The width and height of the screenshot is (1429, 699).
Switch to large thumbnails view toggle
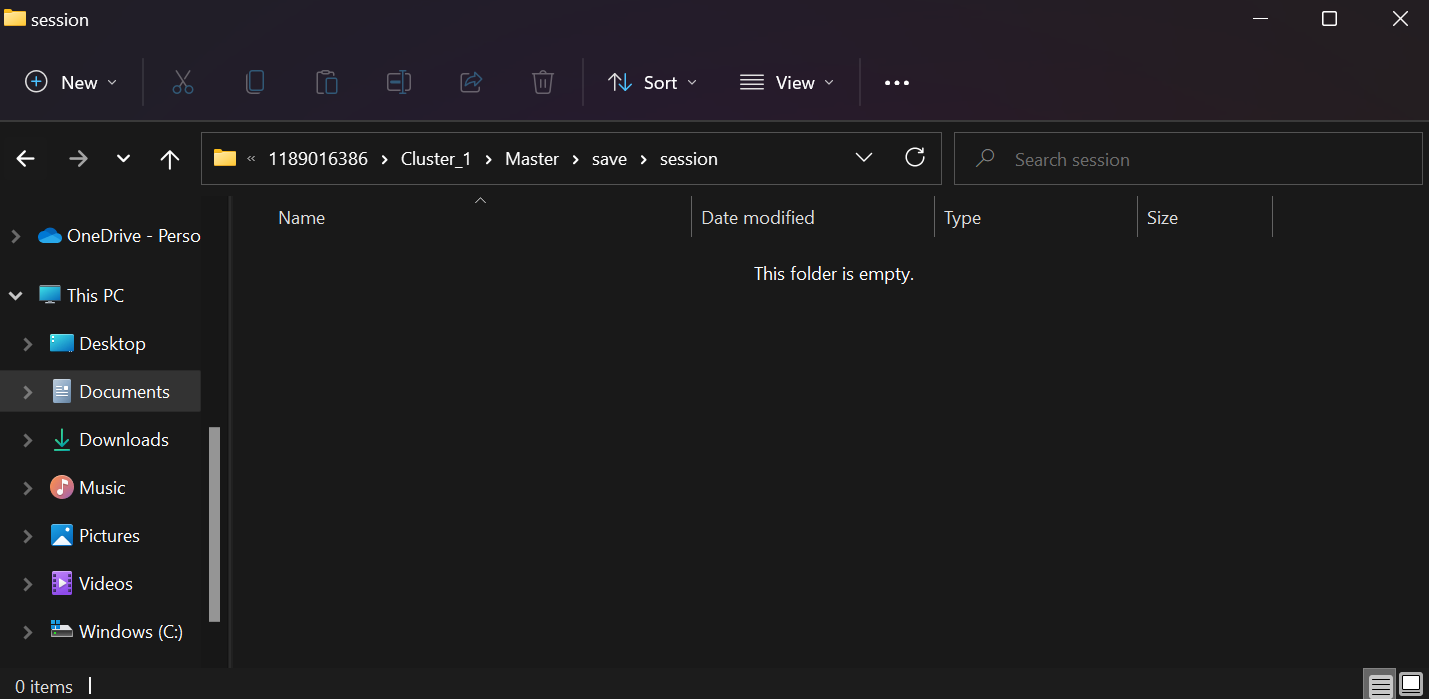(x=1411, y=686)
